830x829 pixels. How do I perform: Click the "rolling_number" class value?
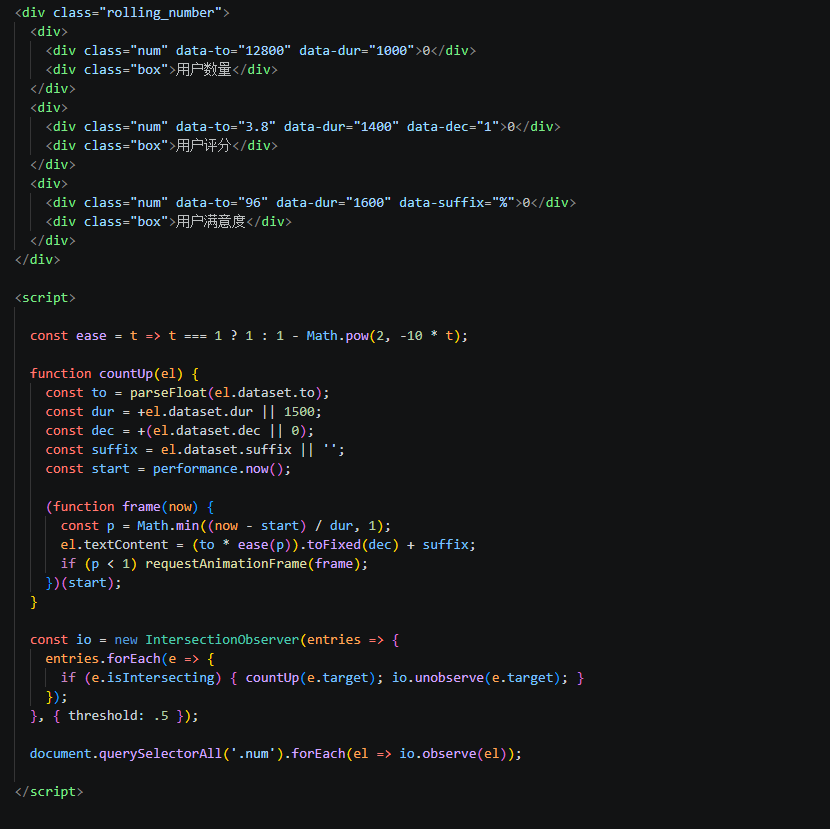165,13
